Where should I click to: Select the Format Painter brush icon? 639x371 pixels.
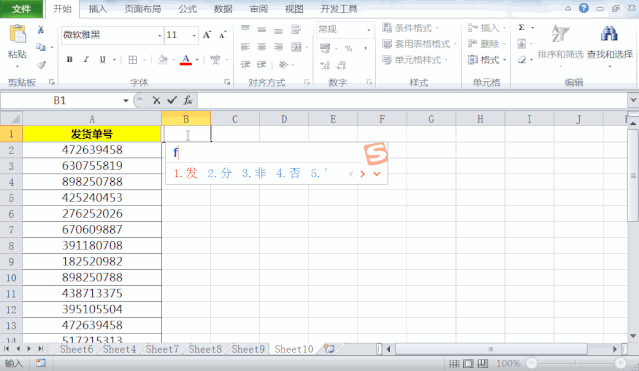coord(41,65)
